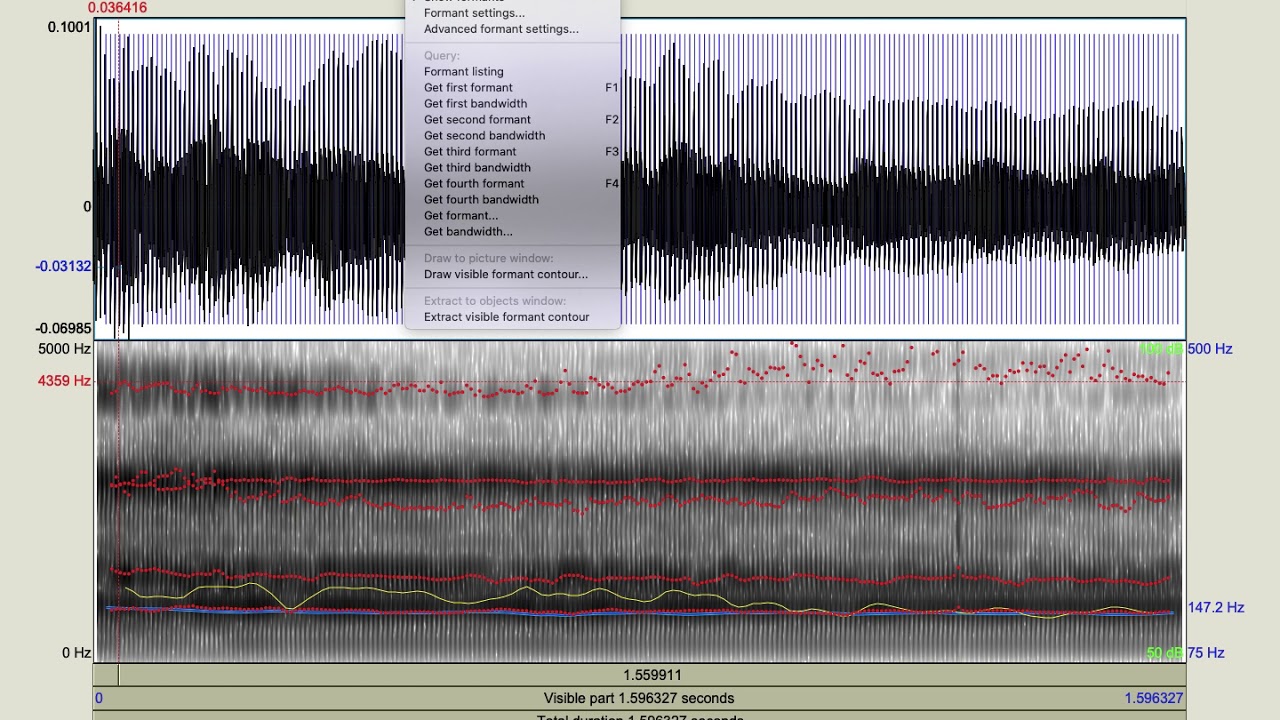Click the 0 Hz spectrogram bottom label
1280x720 pixels.
point(77,653)
